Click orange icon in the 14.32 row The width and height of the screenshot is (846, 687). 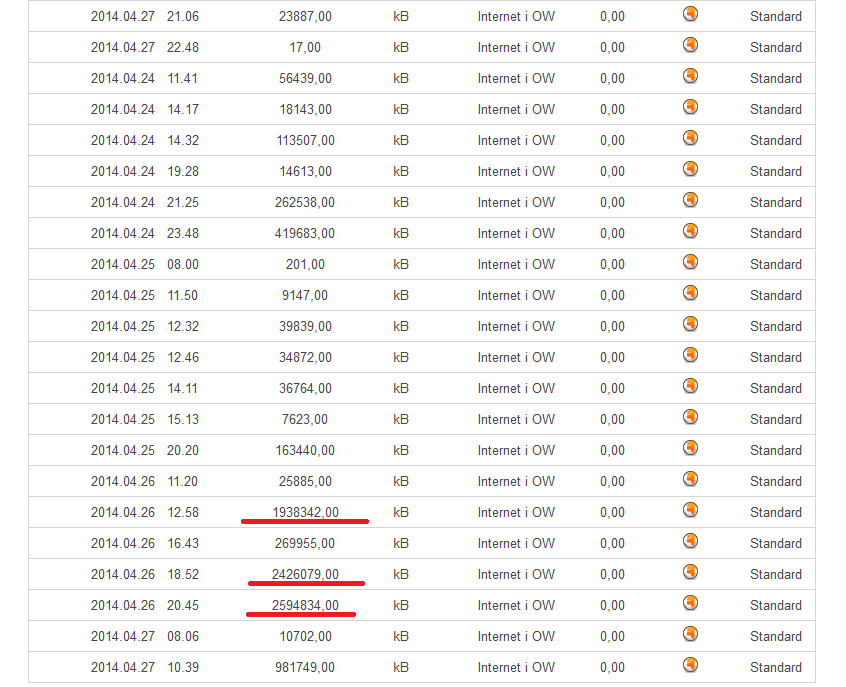point(690,138)
